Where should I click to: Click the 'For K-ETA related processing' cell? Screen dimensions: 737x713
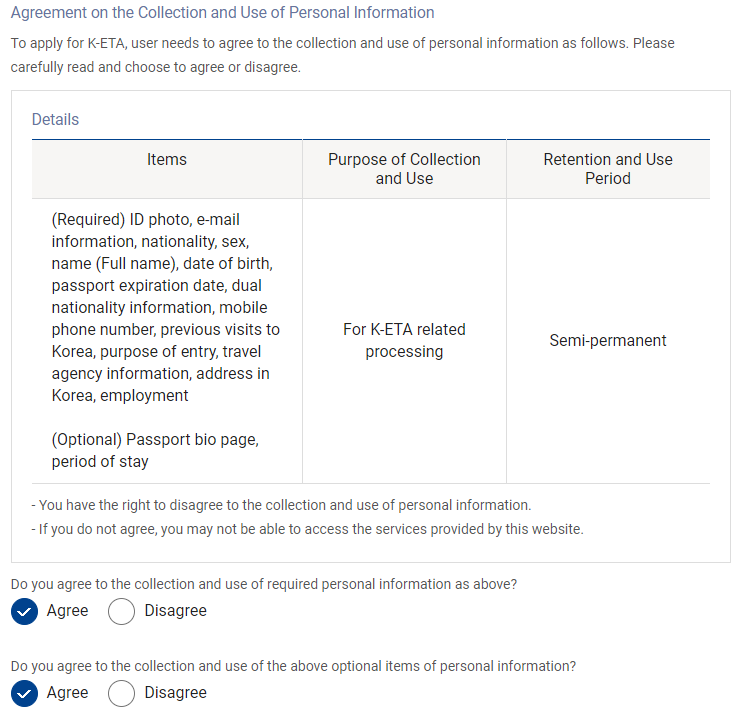[x=404, y=340]
